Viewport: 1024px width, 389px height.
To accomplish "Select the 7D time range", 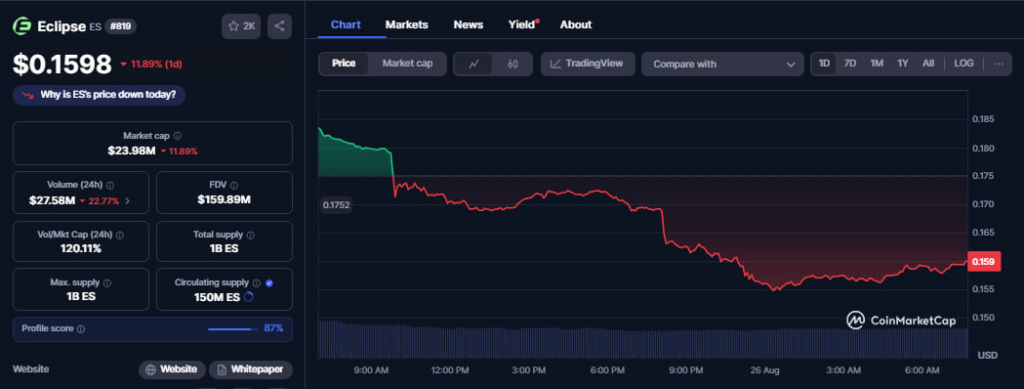I will 850,64.
